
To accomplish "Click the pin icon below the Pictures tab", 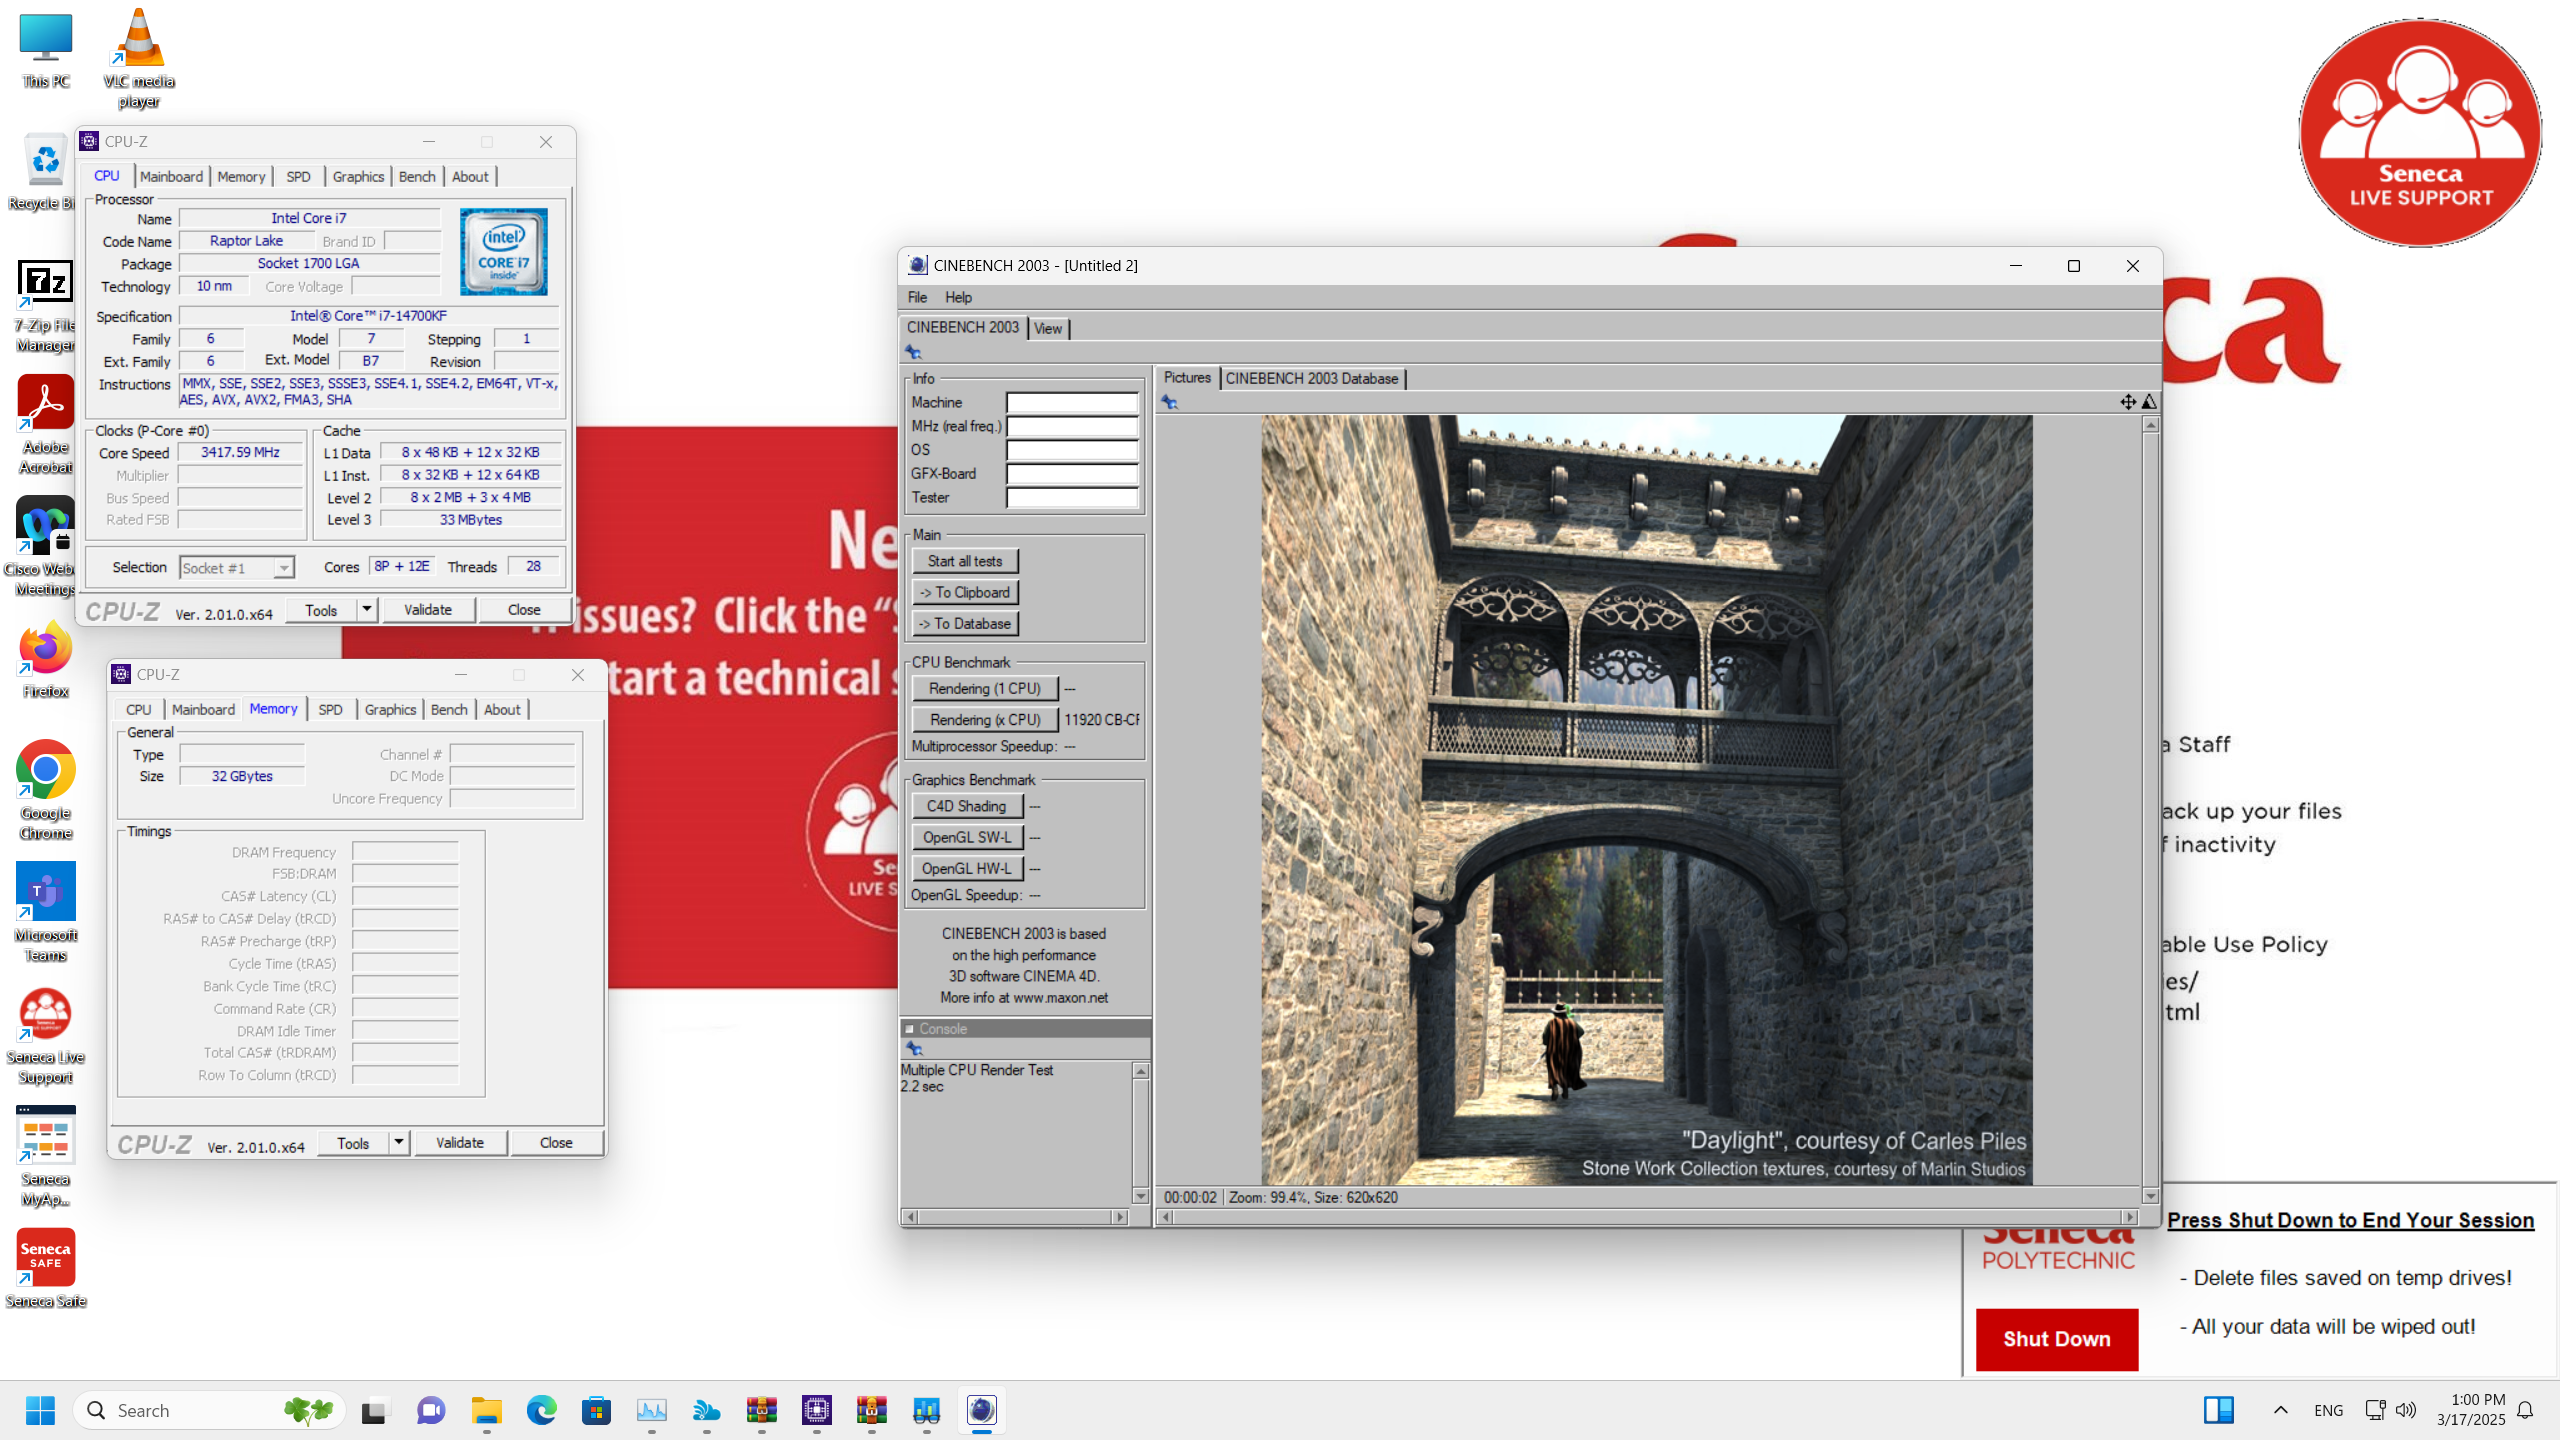I will (x=1169, y=402).
